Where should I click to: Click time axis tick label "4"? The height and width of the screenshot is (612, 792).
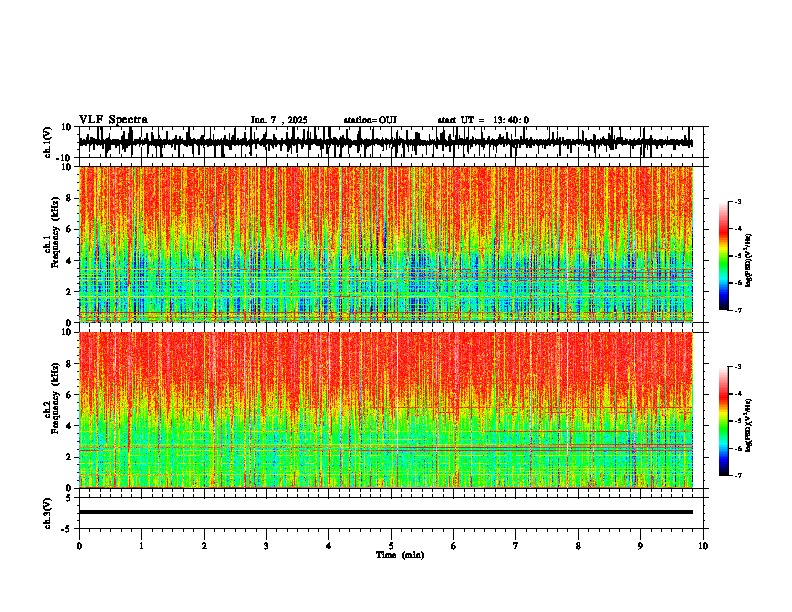[329, 546]
